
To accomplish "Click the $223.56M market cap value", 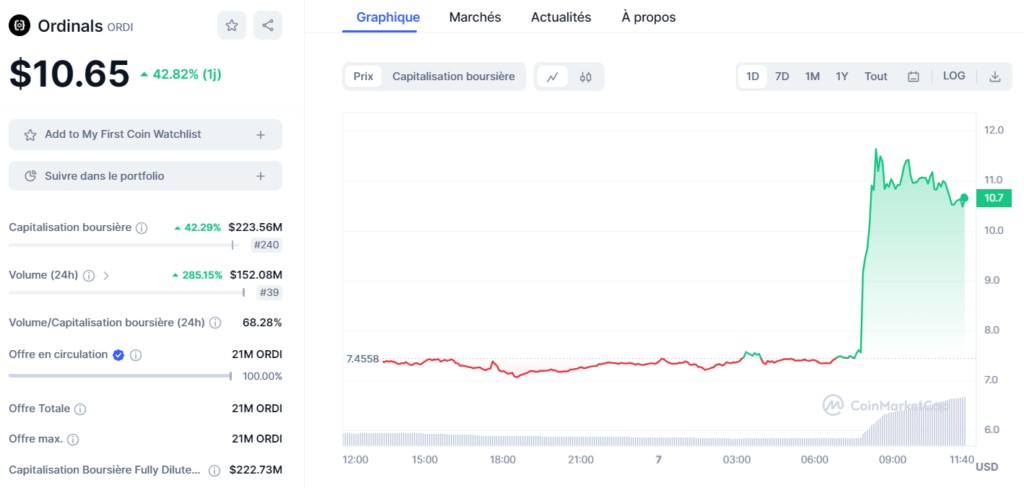I will [x=255, y=228].
